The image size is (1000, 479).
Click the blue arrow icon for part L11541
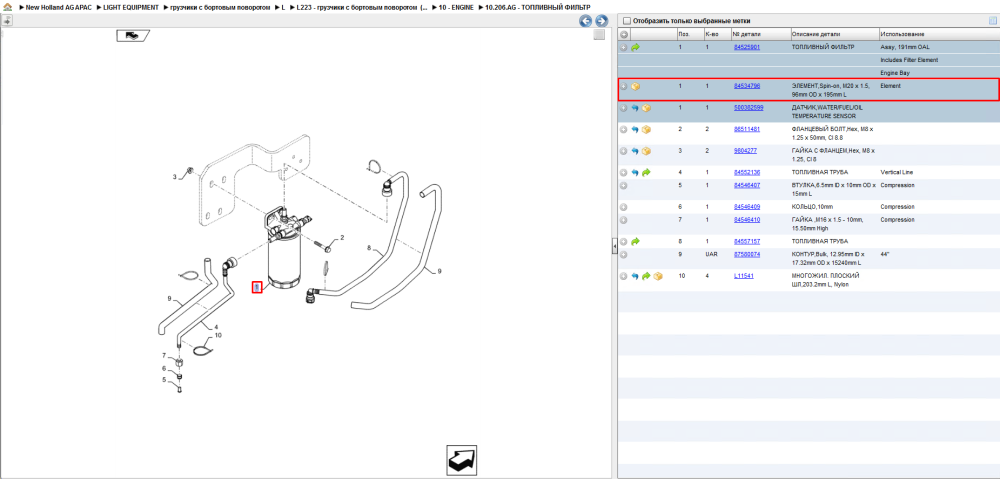point(635,276)
